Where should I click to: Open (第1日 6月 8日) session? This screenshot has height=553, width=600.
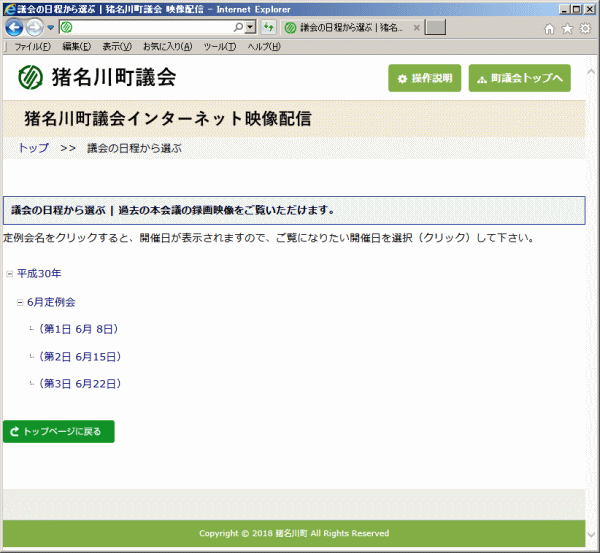click(78, 329)
